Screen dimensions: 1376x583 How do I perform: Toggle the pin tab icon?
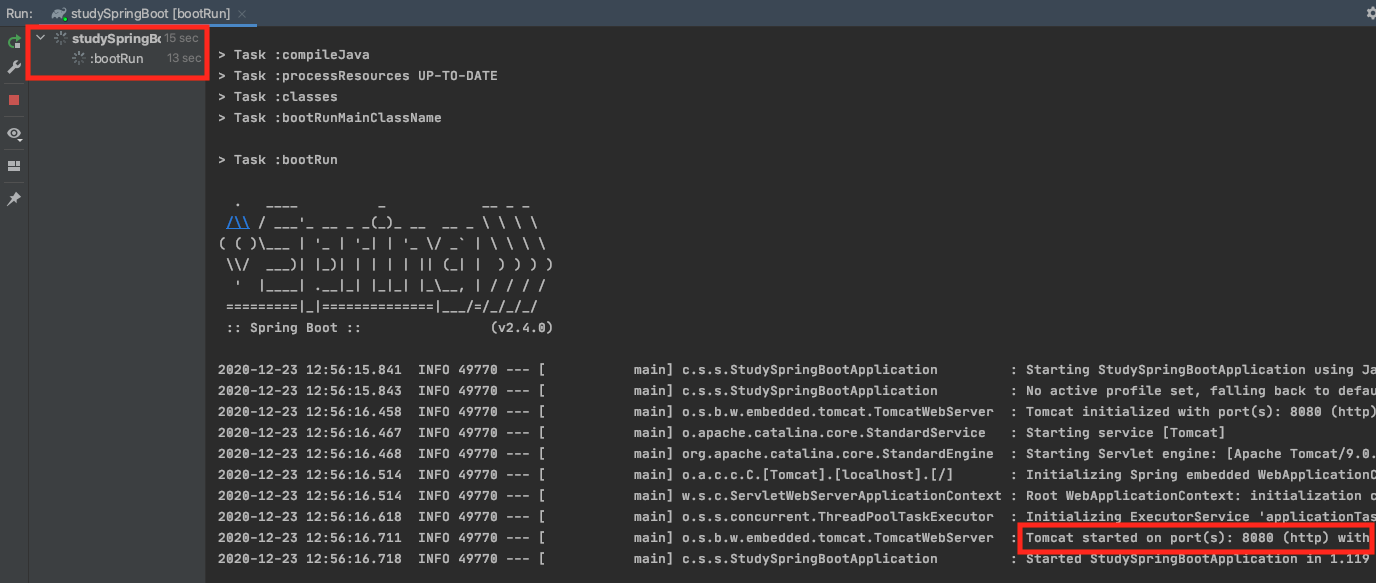click(x=14, y=199)
